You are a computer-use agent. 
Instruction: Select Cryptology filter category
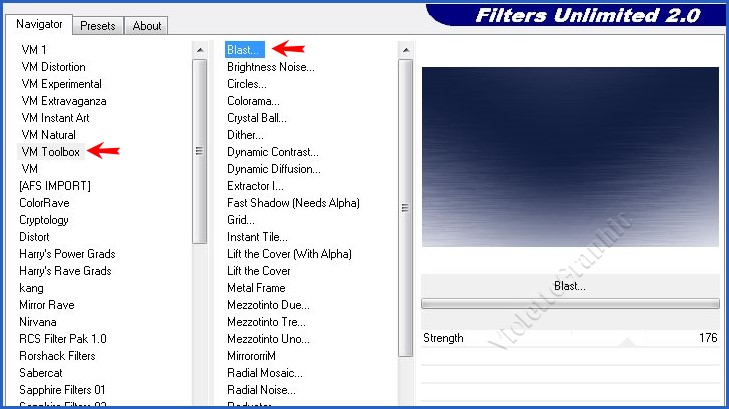point(44,220)
